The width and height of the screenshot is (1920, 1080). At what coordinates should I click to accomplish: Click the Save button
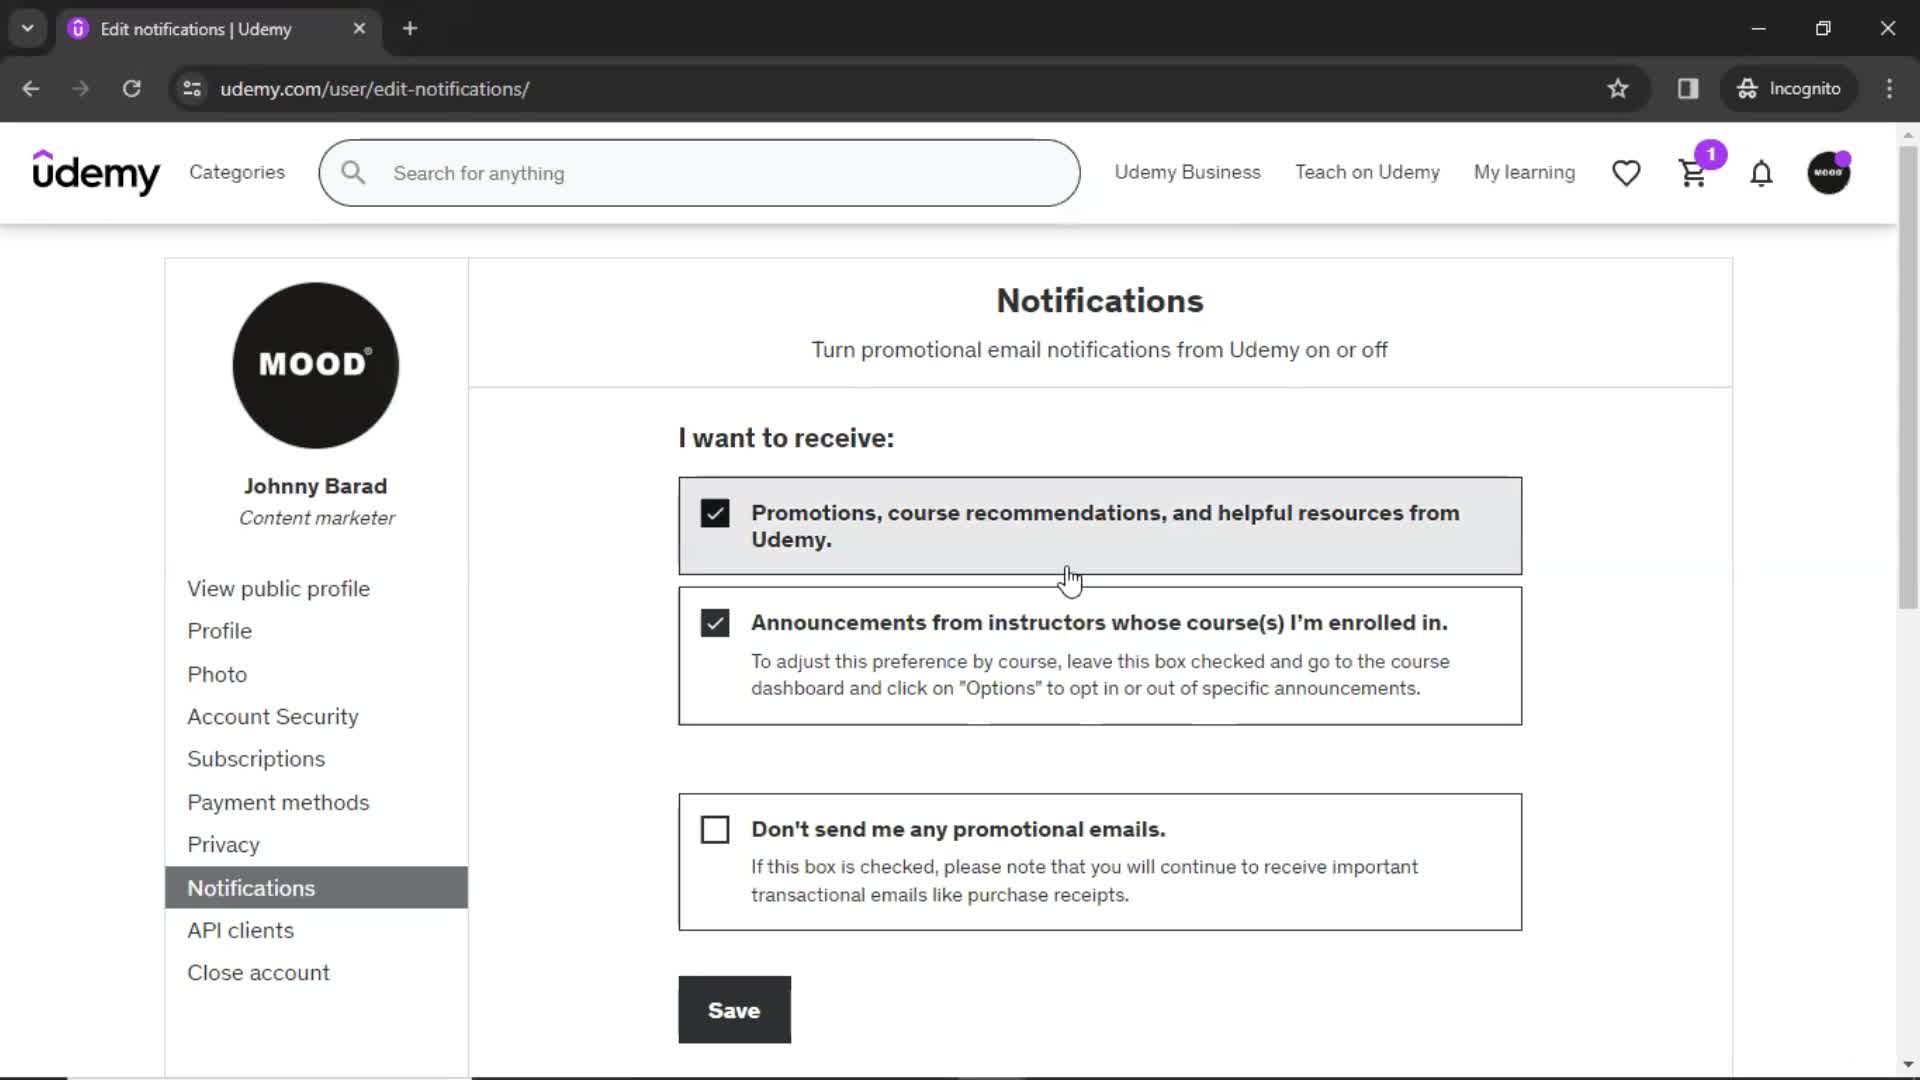(736, 1010)
